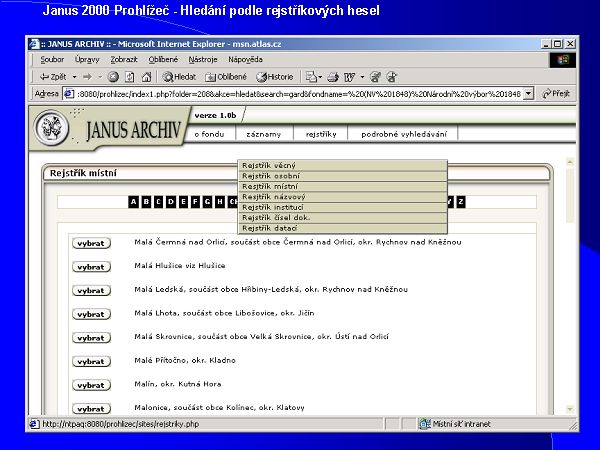This screenshot has width=600, height=450.
Task: Click the Místní síť intranet zone icon
Action: (x=425, y=424)
